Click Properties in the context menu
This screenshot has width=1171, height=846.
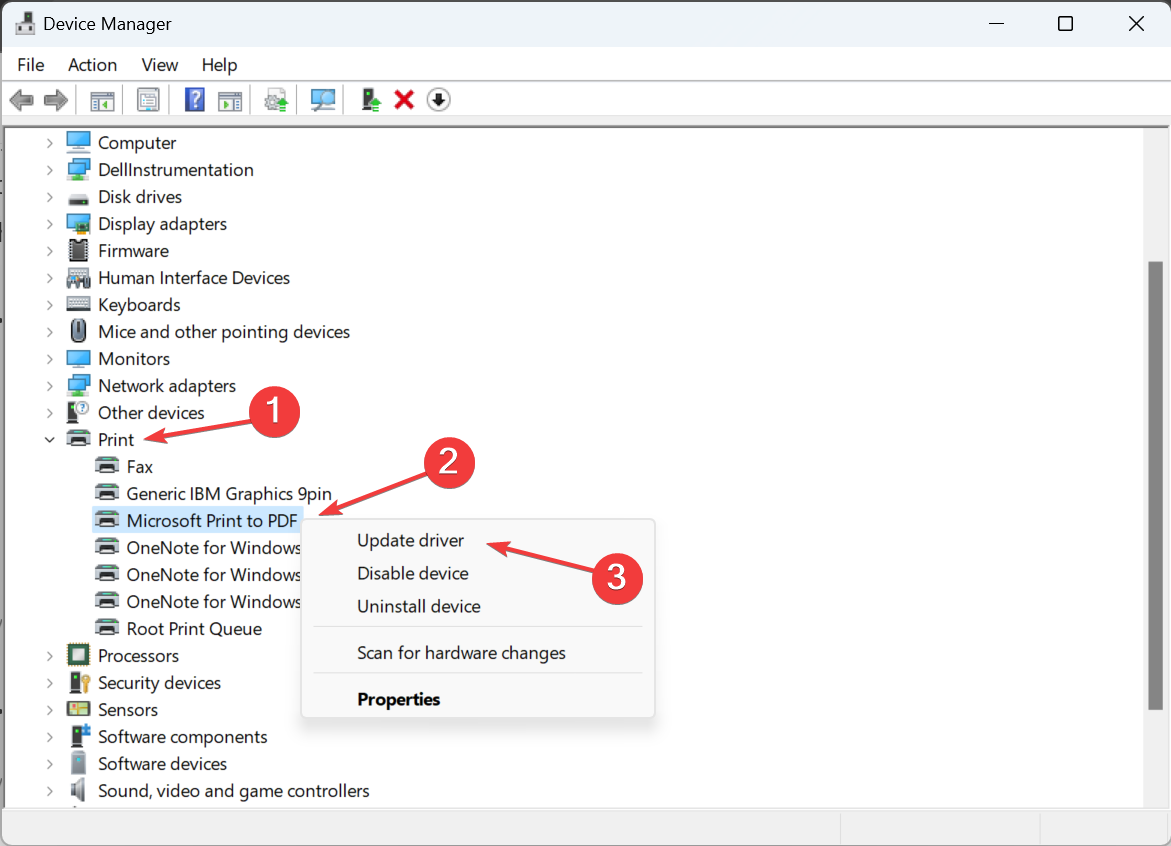(x=398, y=699)
